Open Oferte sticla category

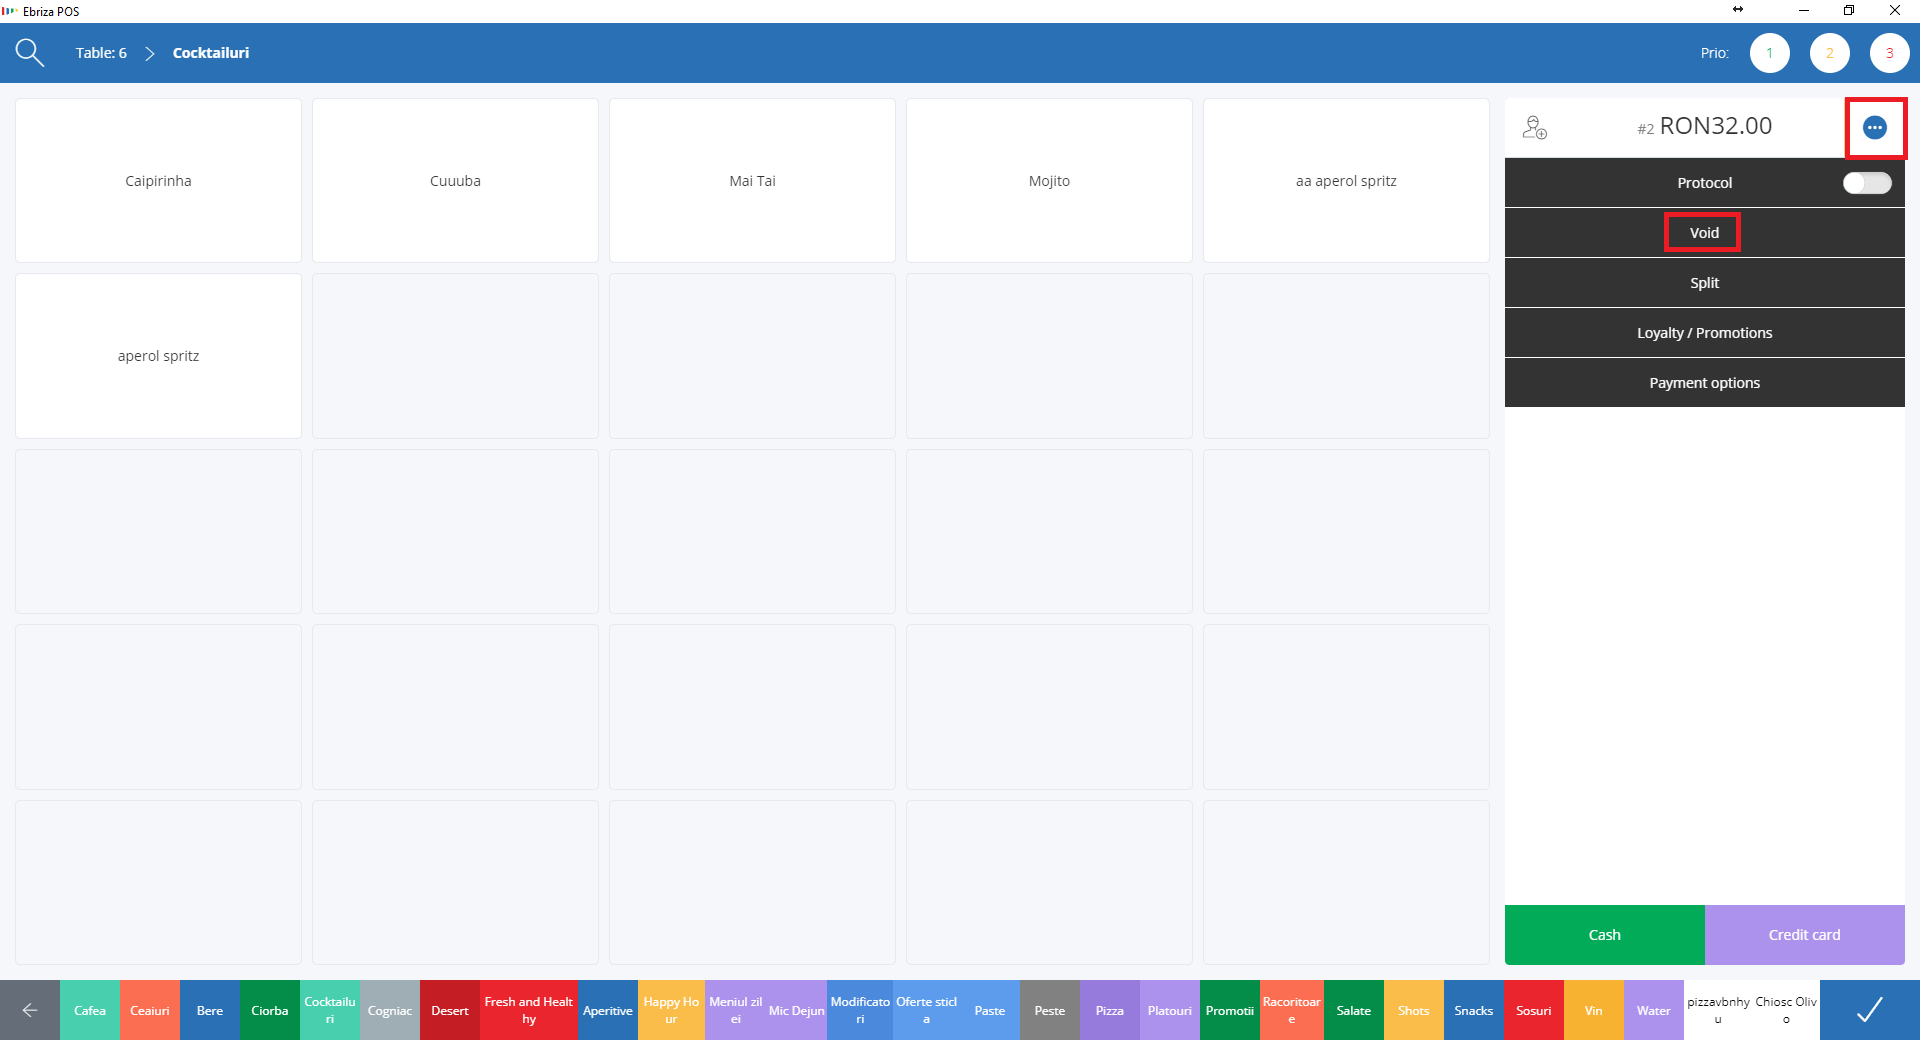[x=926, y=1010]
